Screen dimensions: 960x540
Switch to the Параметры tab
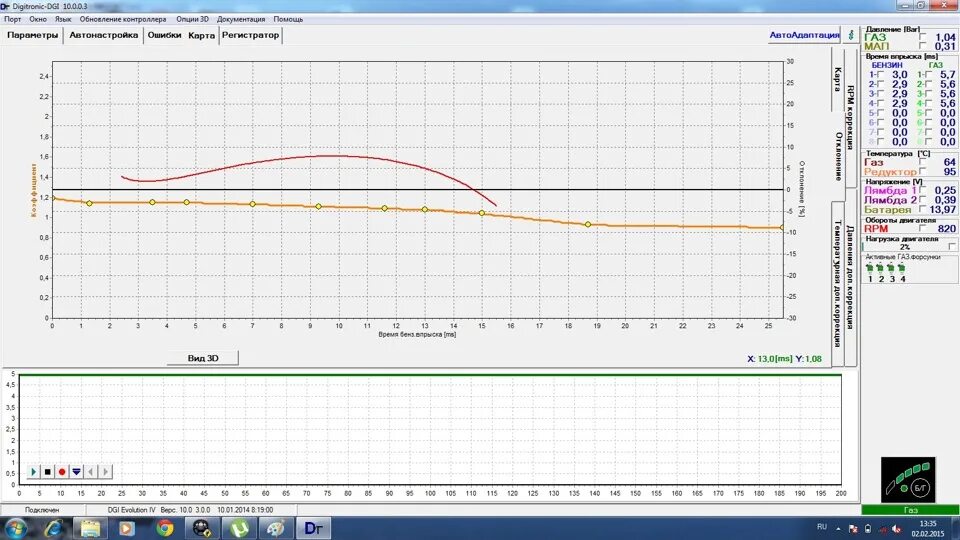tap(32, 35)
